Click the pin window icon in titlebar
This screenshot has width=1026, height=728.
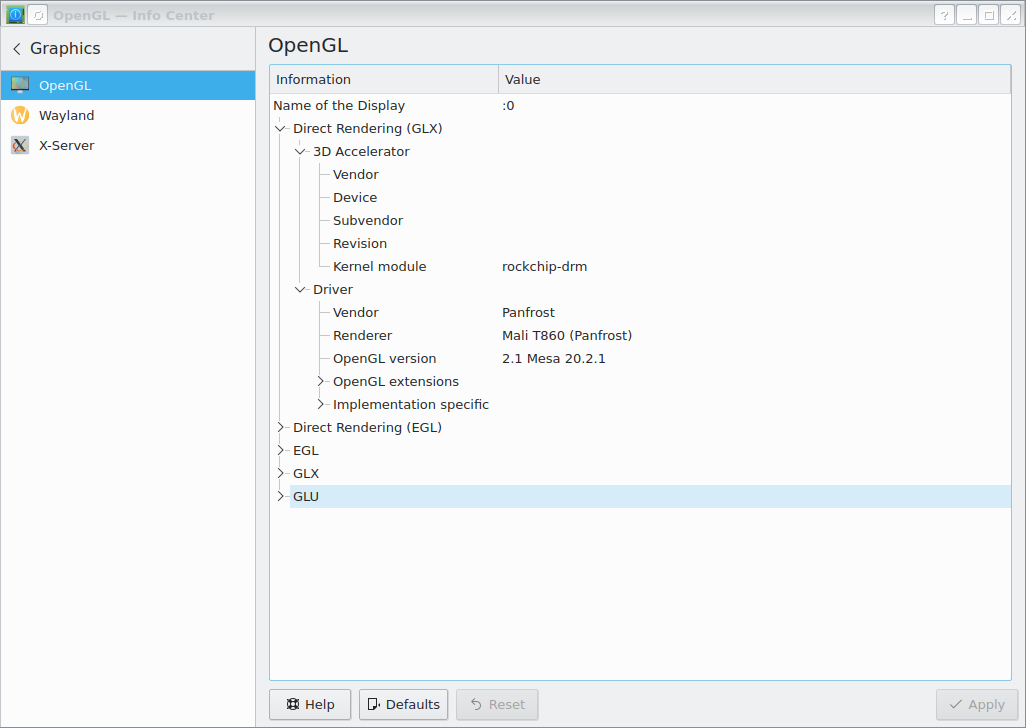pyautogui.click(x=37, y=15)
